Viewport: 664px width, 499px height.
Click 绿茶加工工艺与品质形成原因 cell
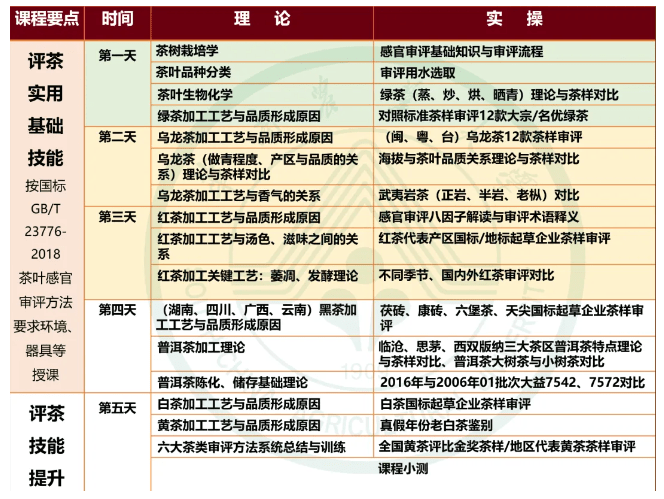(x=262, y=116)
